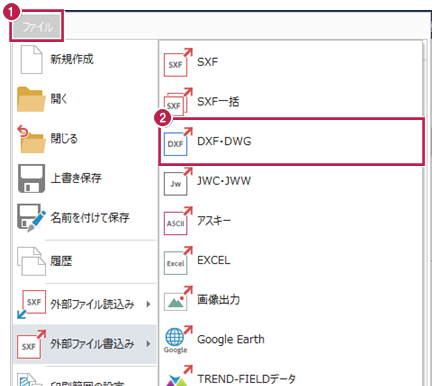Click the DXF export icon

[x=178, y=141]
